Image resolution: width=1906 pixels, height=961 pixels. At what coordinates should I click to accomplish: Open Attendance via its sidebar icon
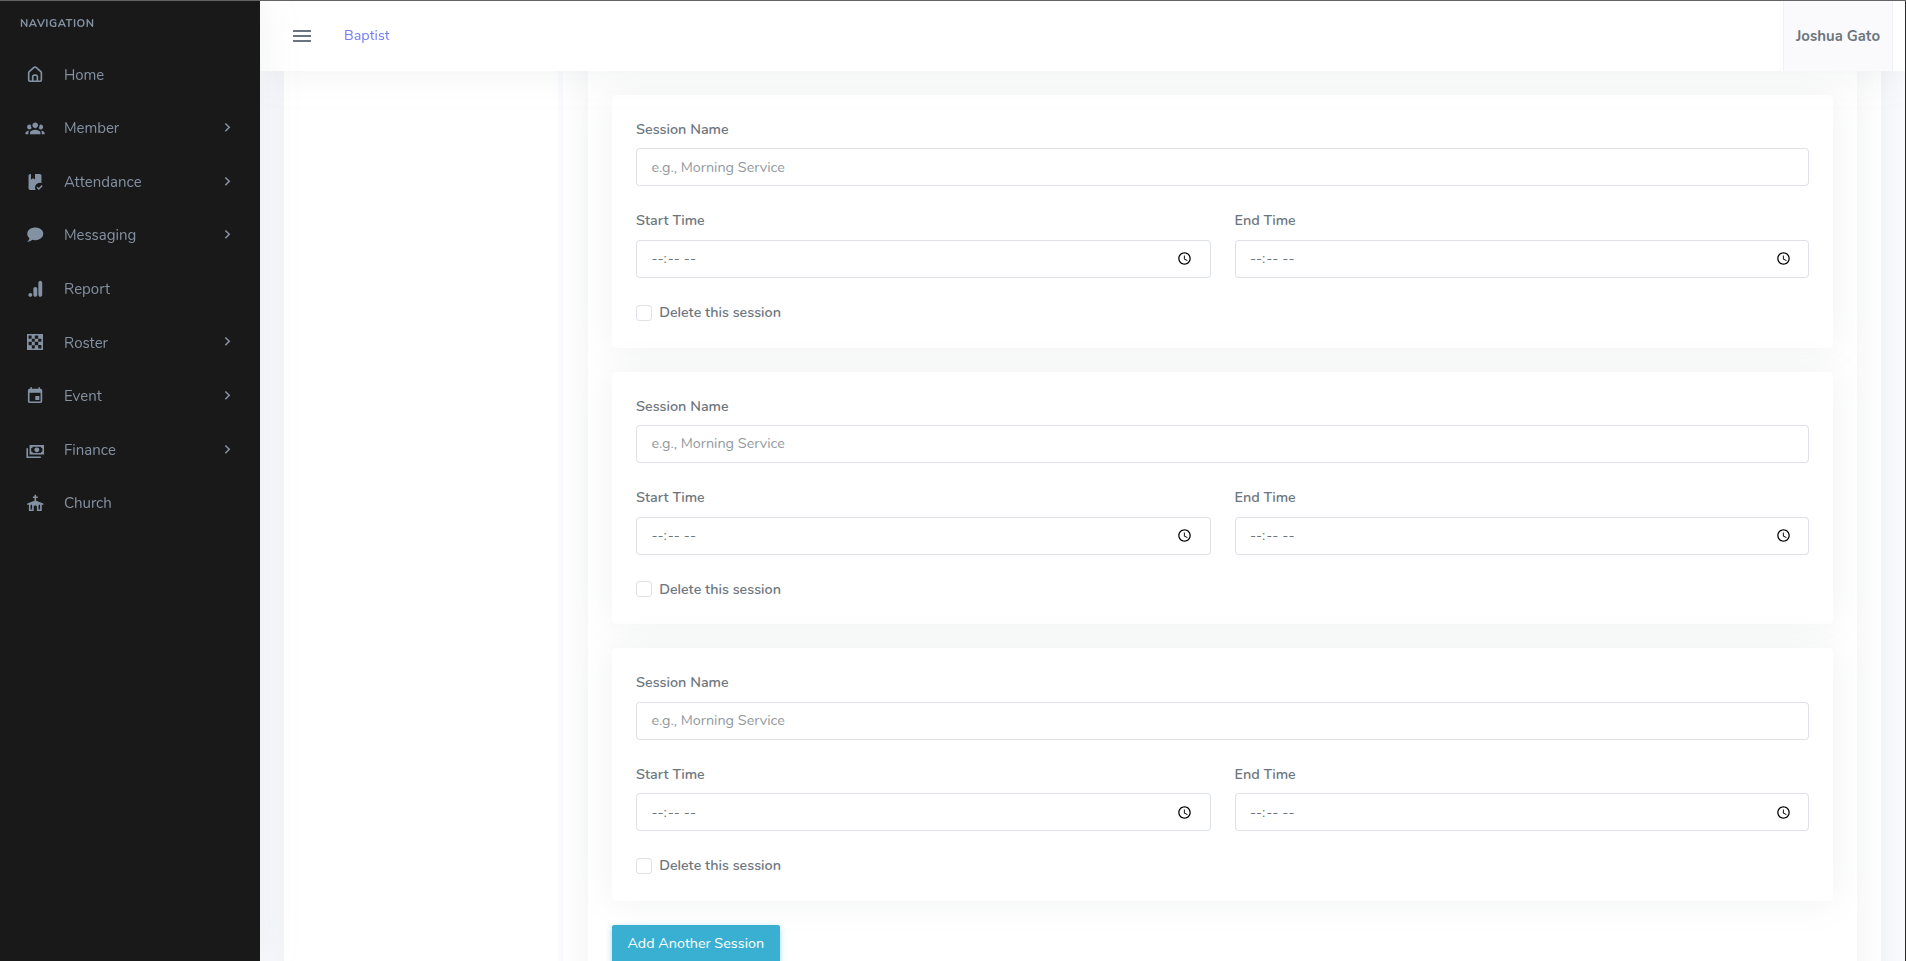(35, 181)
